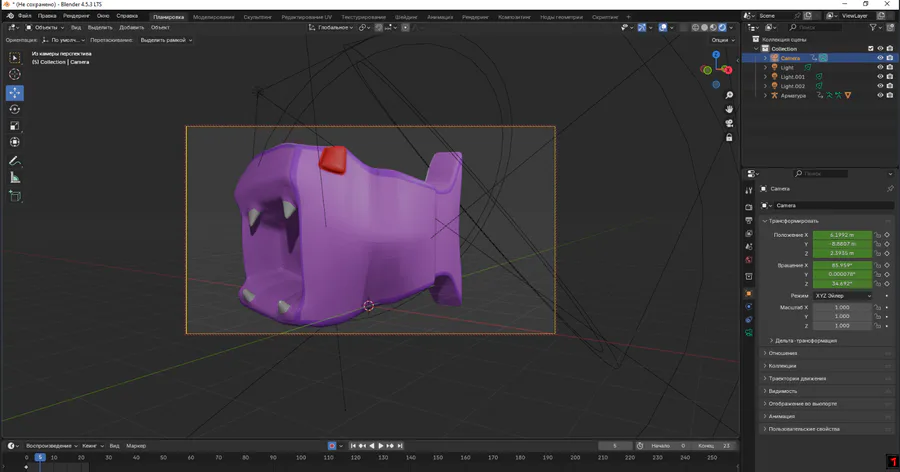Click the pan view hand icon
This screenshot has height=472, width=900.
[x=729, y=109]
